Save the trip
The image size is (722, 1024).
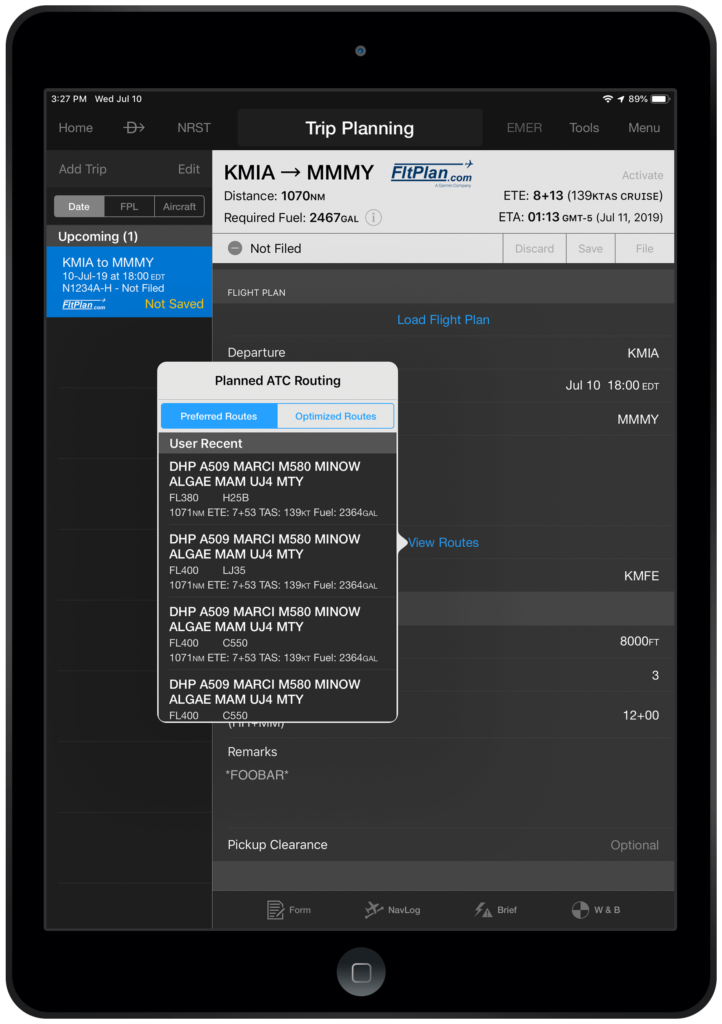click(590, 249)
